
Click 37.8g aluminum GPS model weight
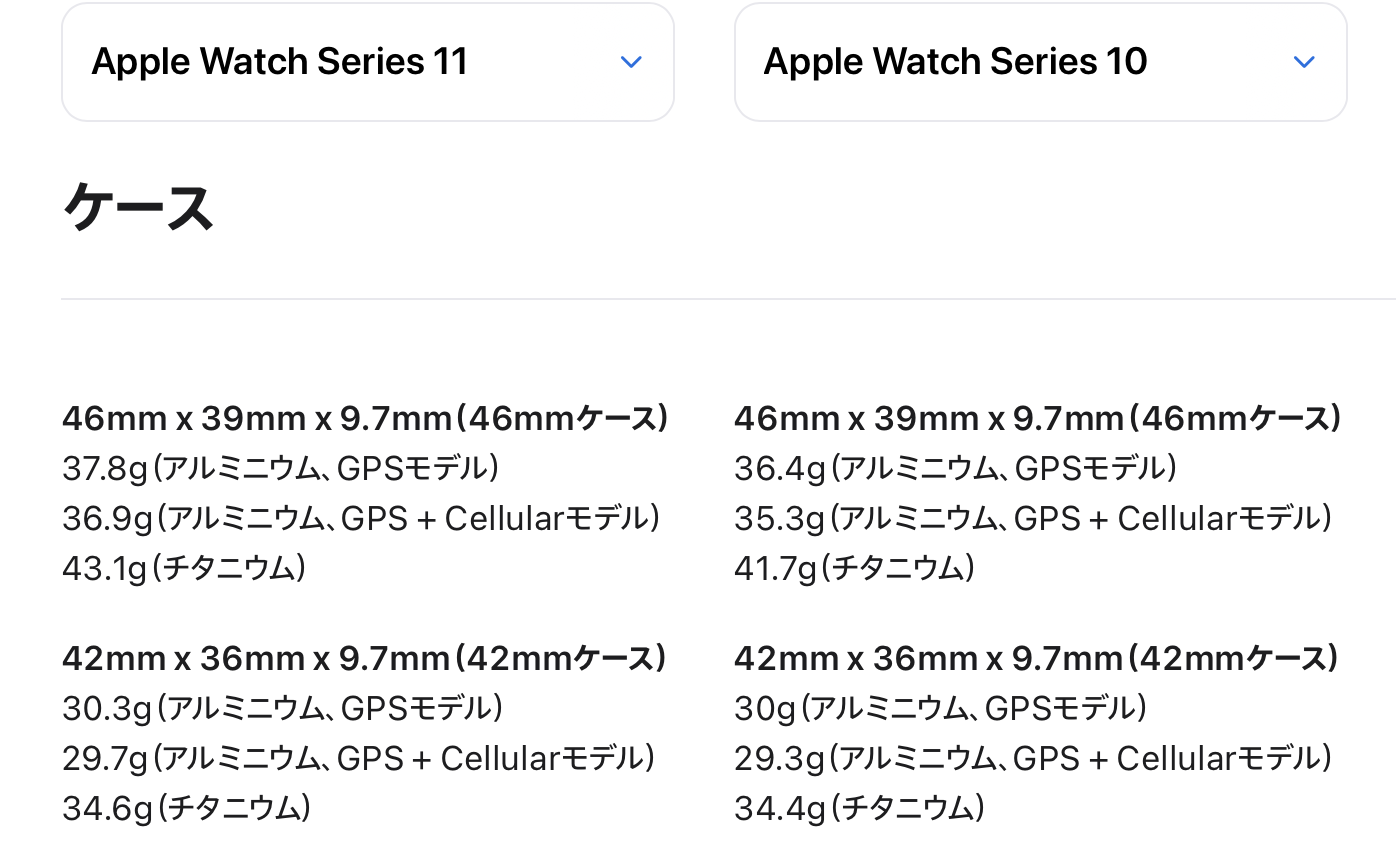[281, 468]
